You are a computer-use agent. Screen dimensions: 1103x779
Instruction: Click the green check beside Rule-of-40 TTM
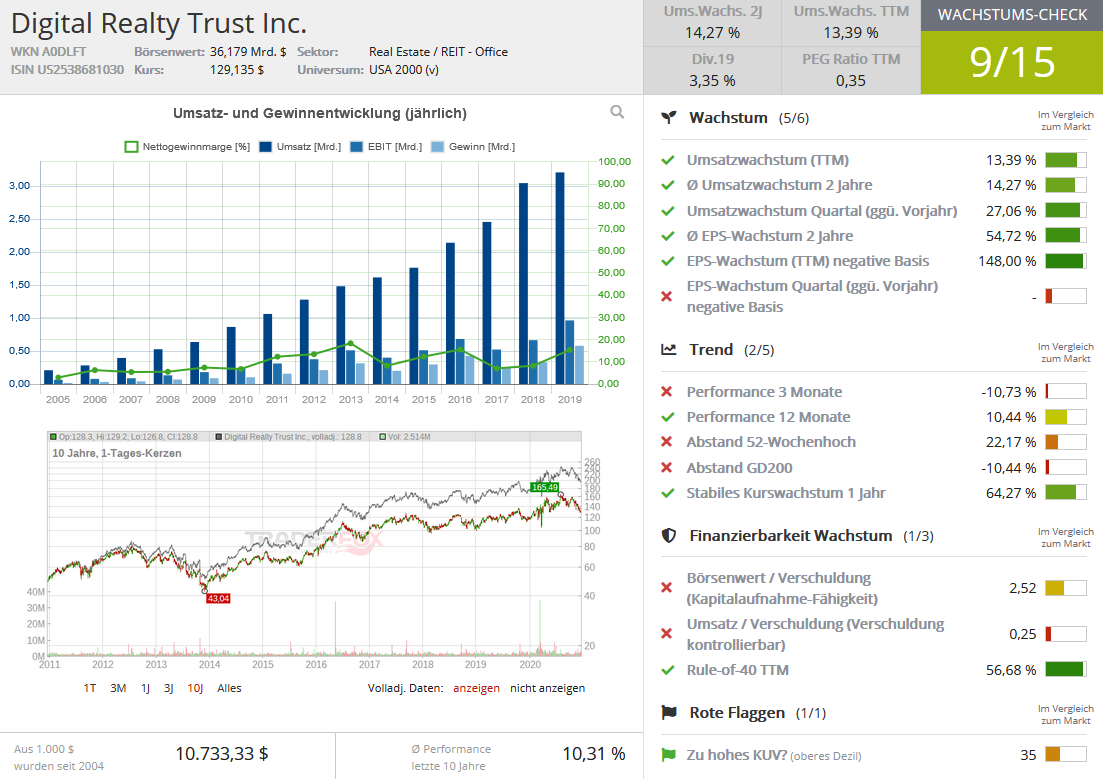click(668, 670)
